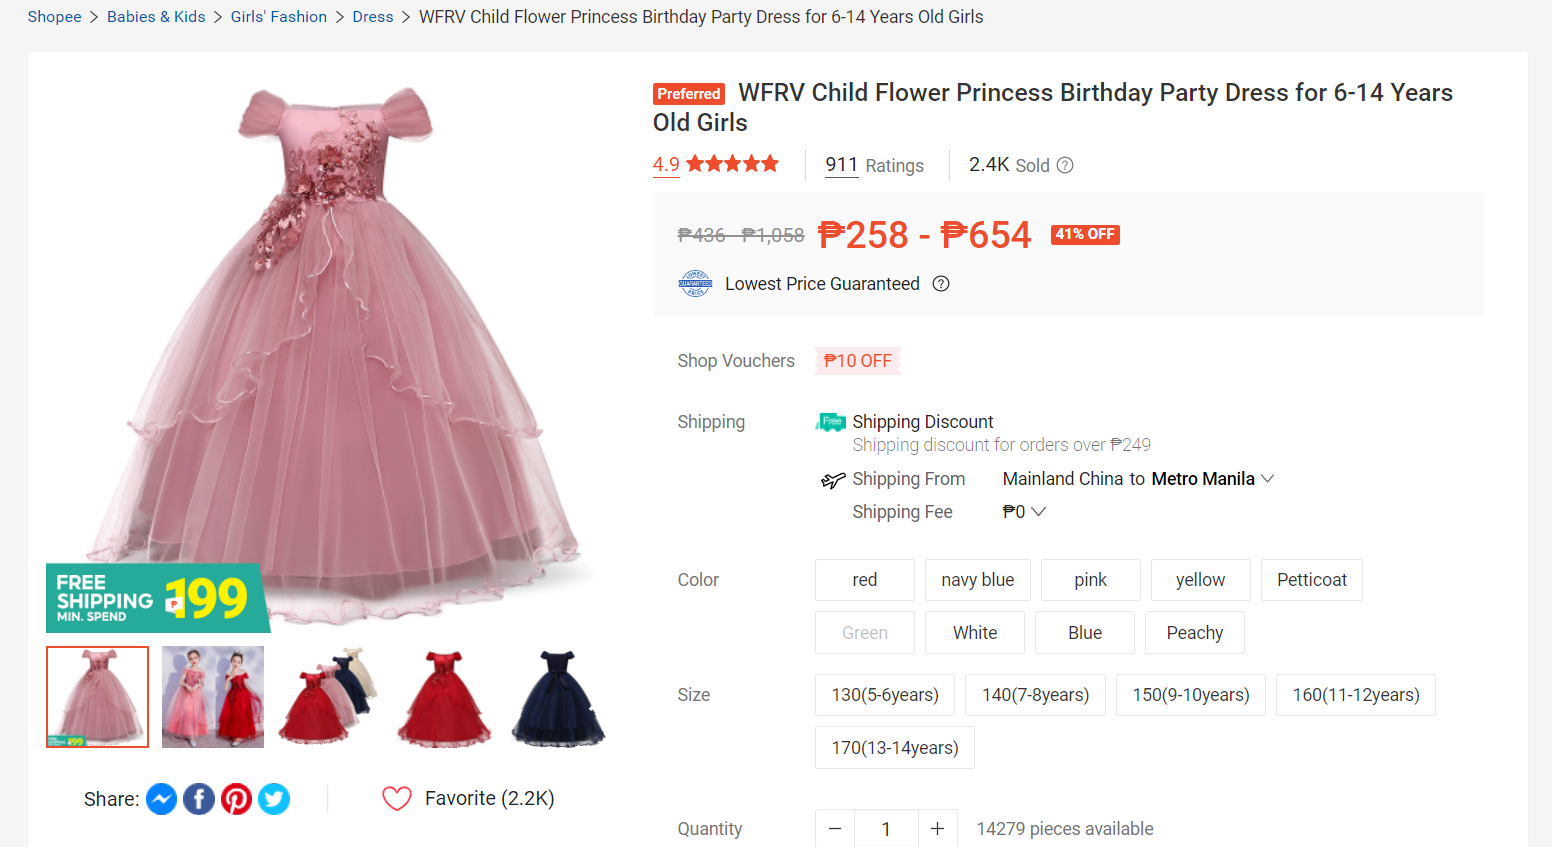This screenshot has height=847, width=1552.
Task: Share product on Twitter
Action: [274, 799]
